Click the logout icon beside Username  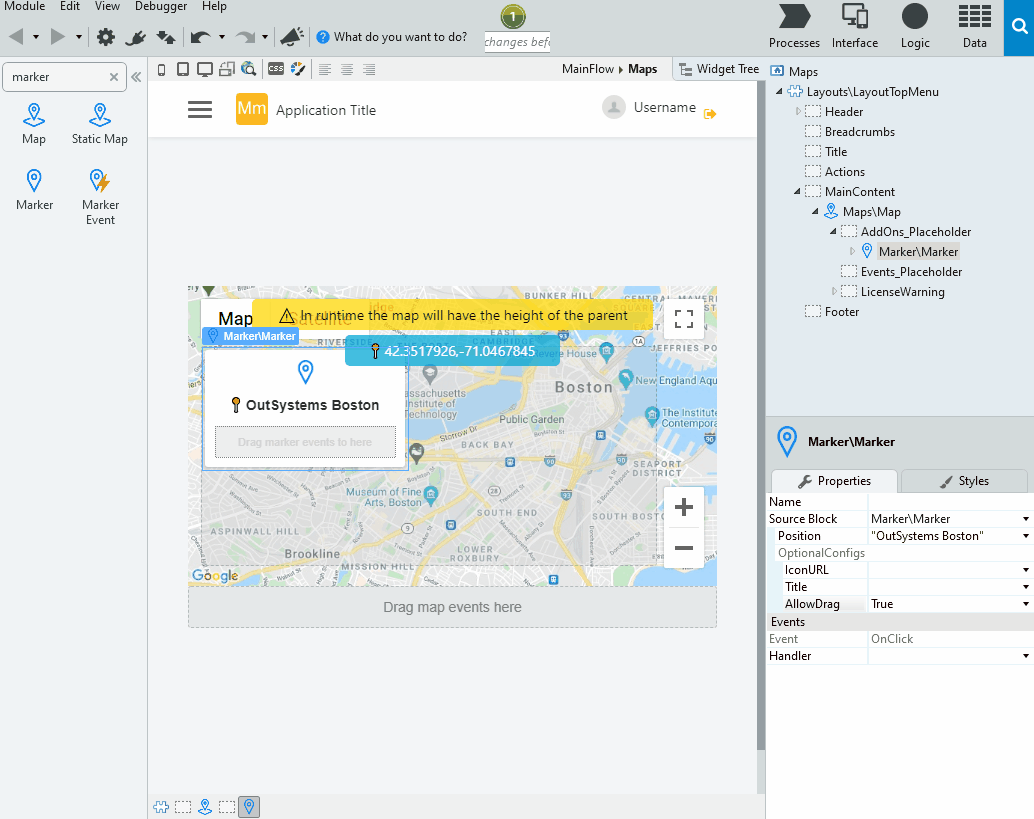(710, 114)
